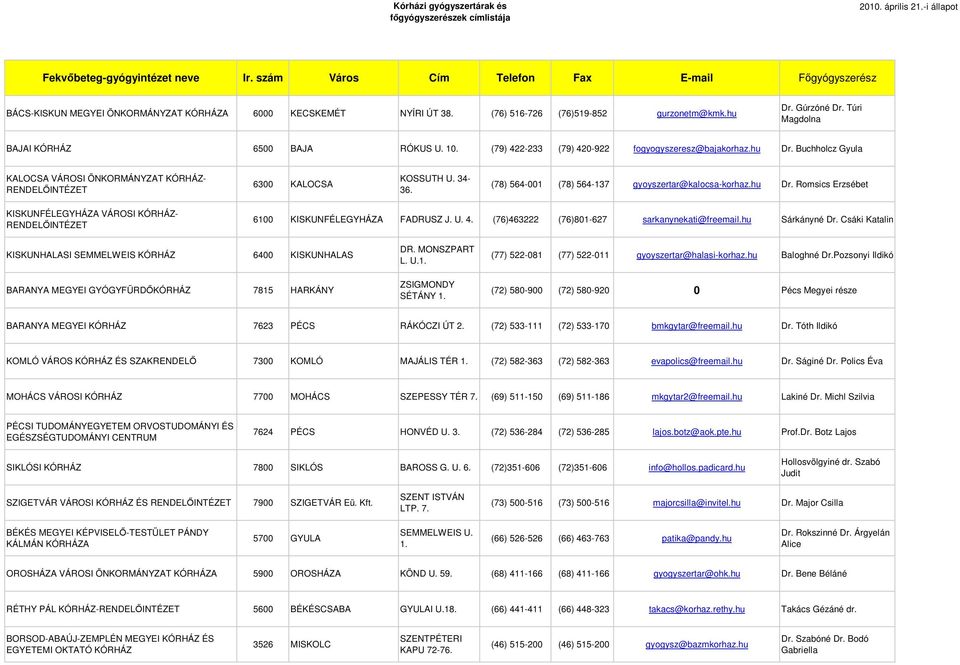Select the city 'BÉKÉSCSABA'
The width and height of the screenshot is (960, 665).
[x=320, y=609]
